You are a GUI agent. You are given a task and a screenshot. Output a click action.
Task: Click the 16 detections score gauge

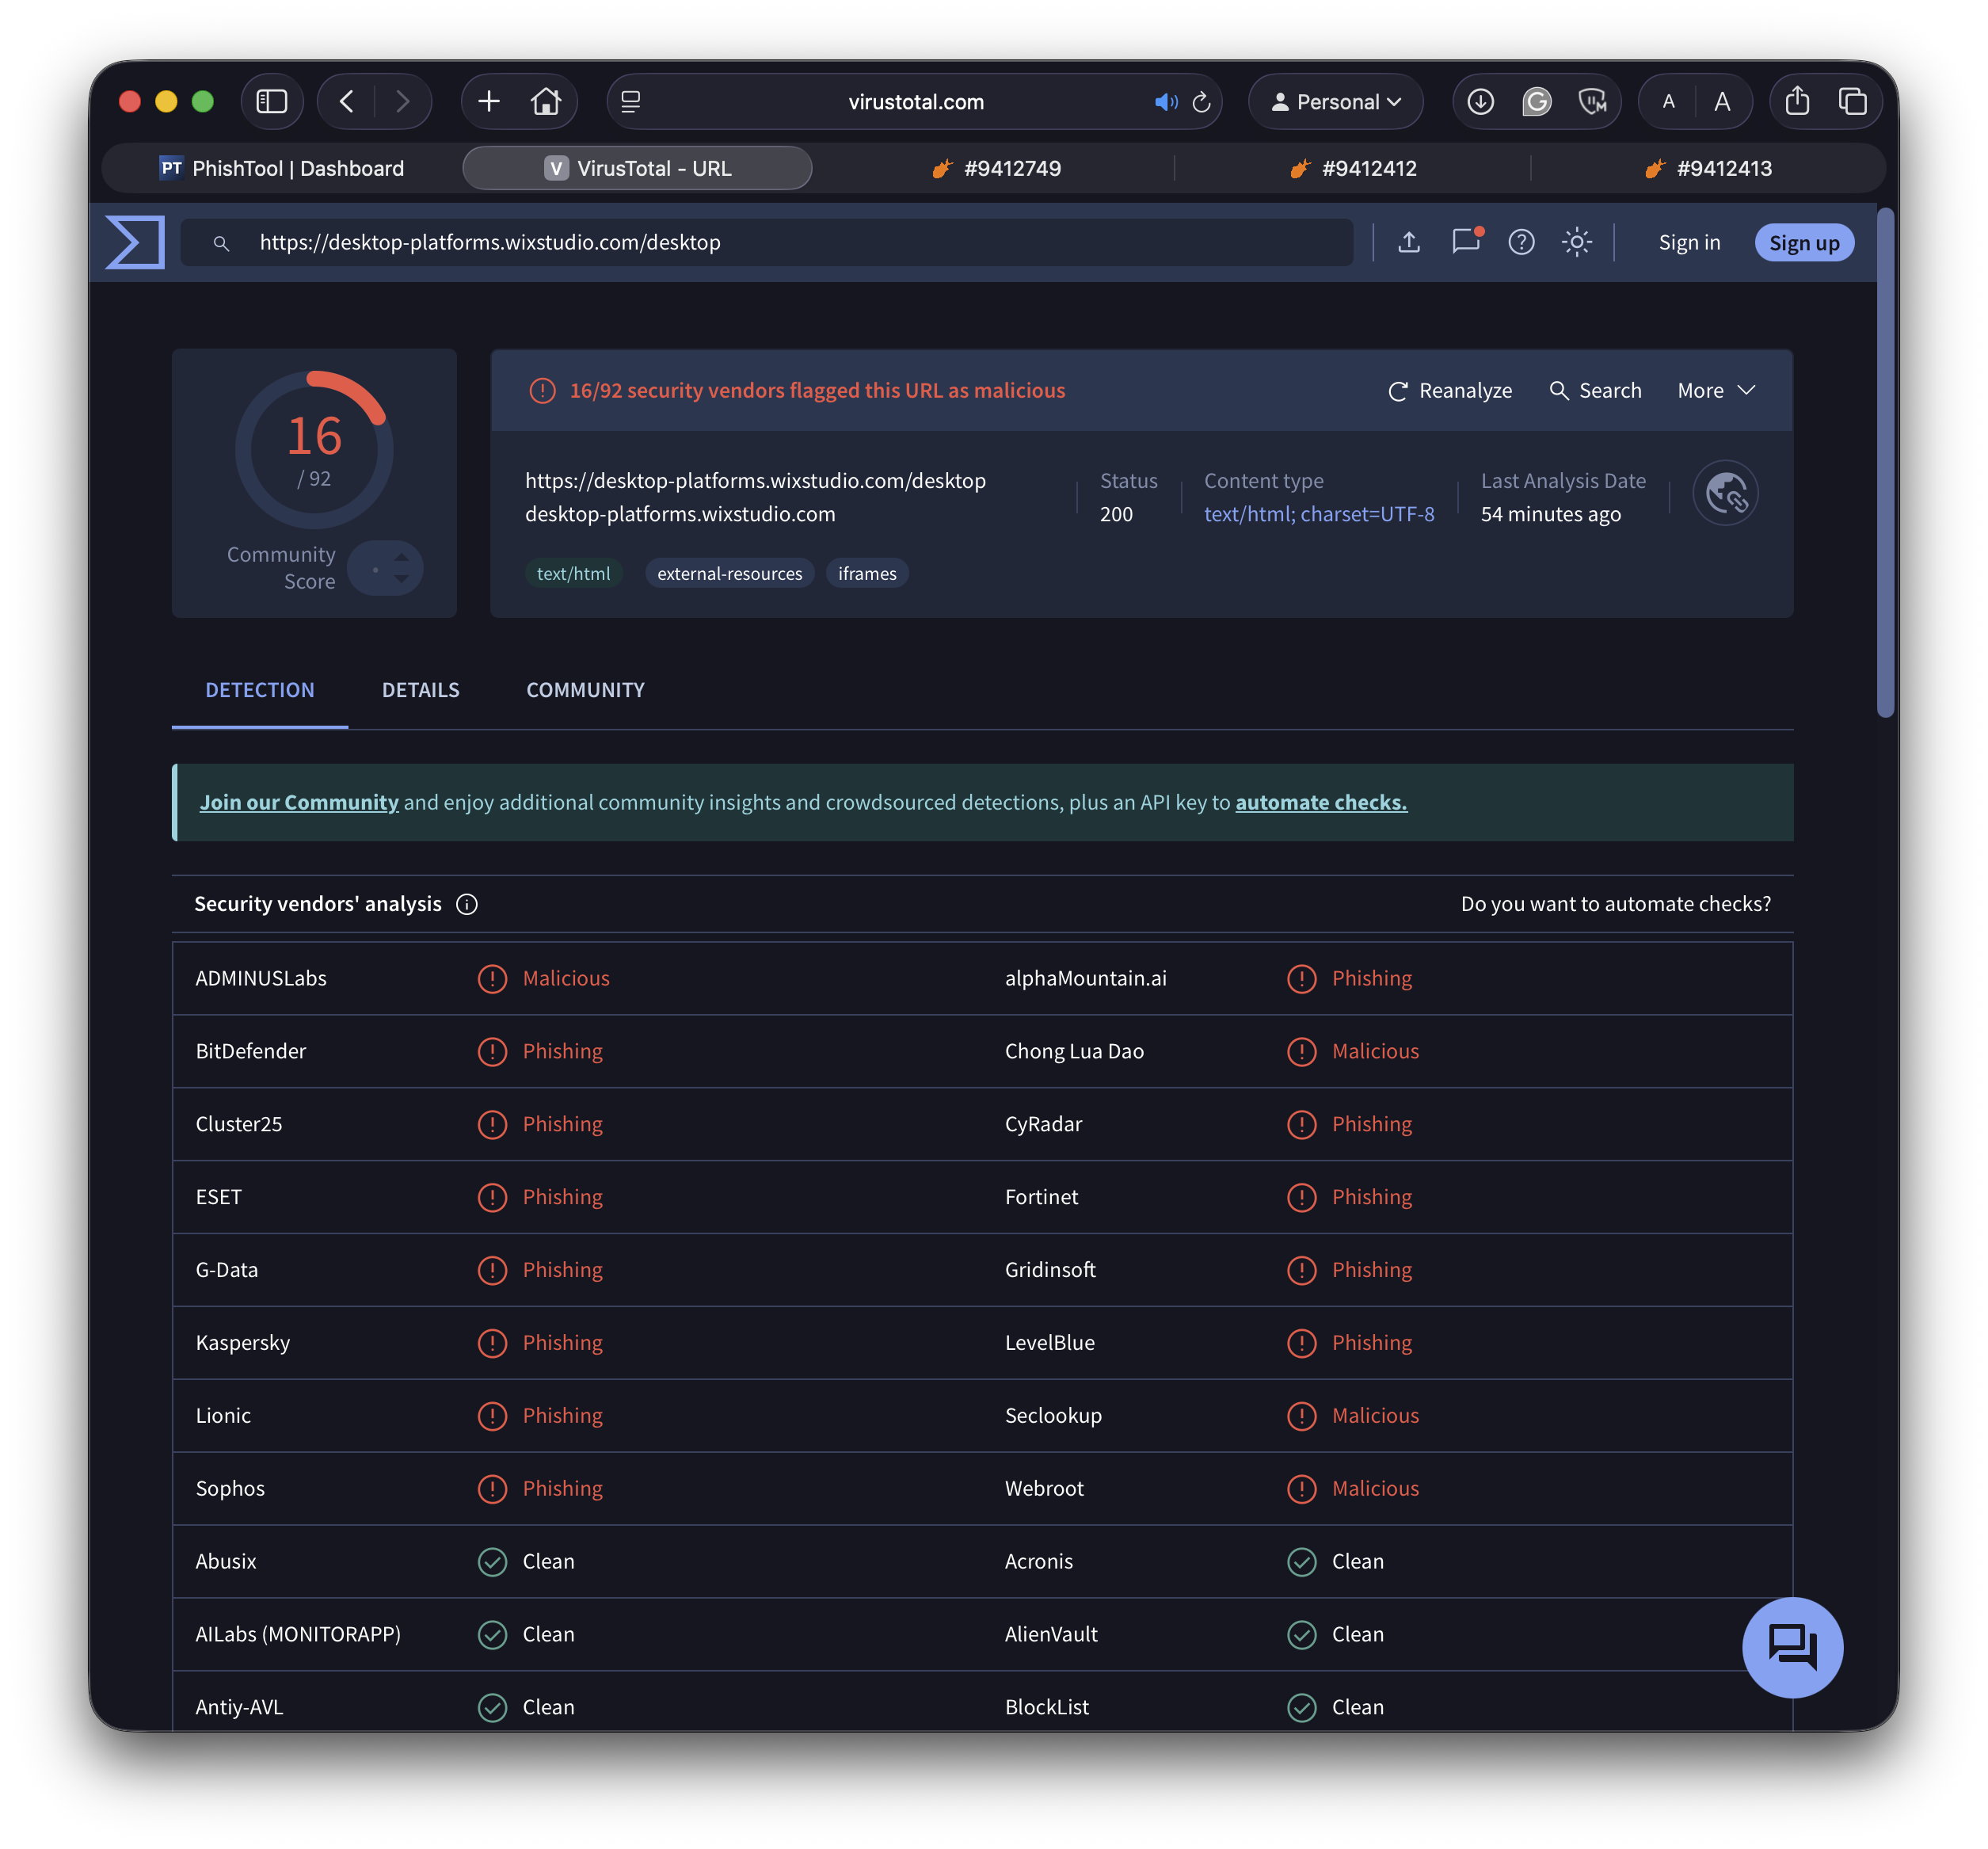pyautogui.click(x=314, y=450)
